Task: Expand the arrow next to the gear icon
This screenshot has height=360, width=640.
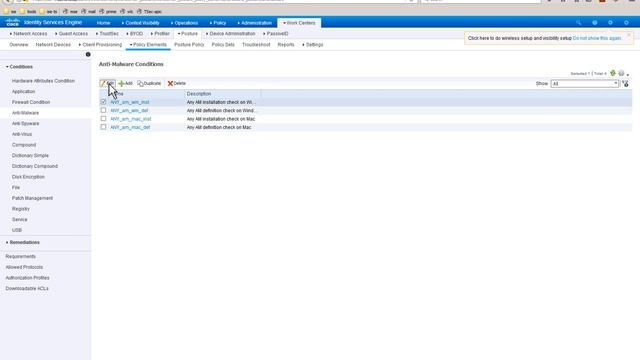Action: tap(628, 74)
